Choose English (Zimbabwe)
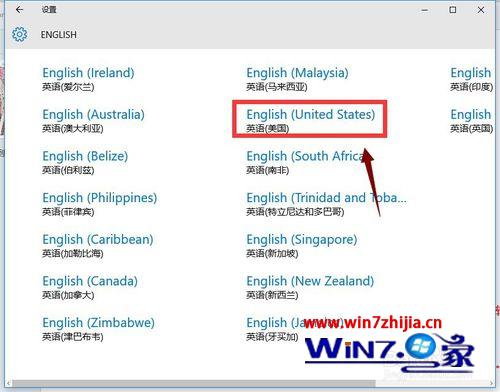This screenshot has width=500, height=392. (98, 329)
